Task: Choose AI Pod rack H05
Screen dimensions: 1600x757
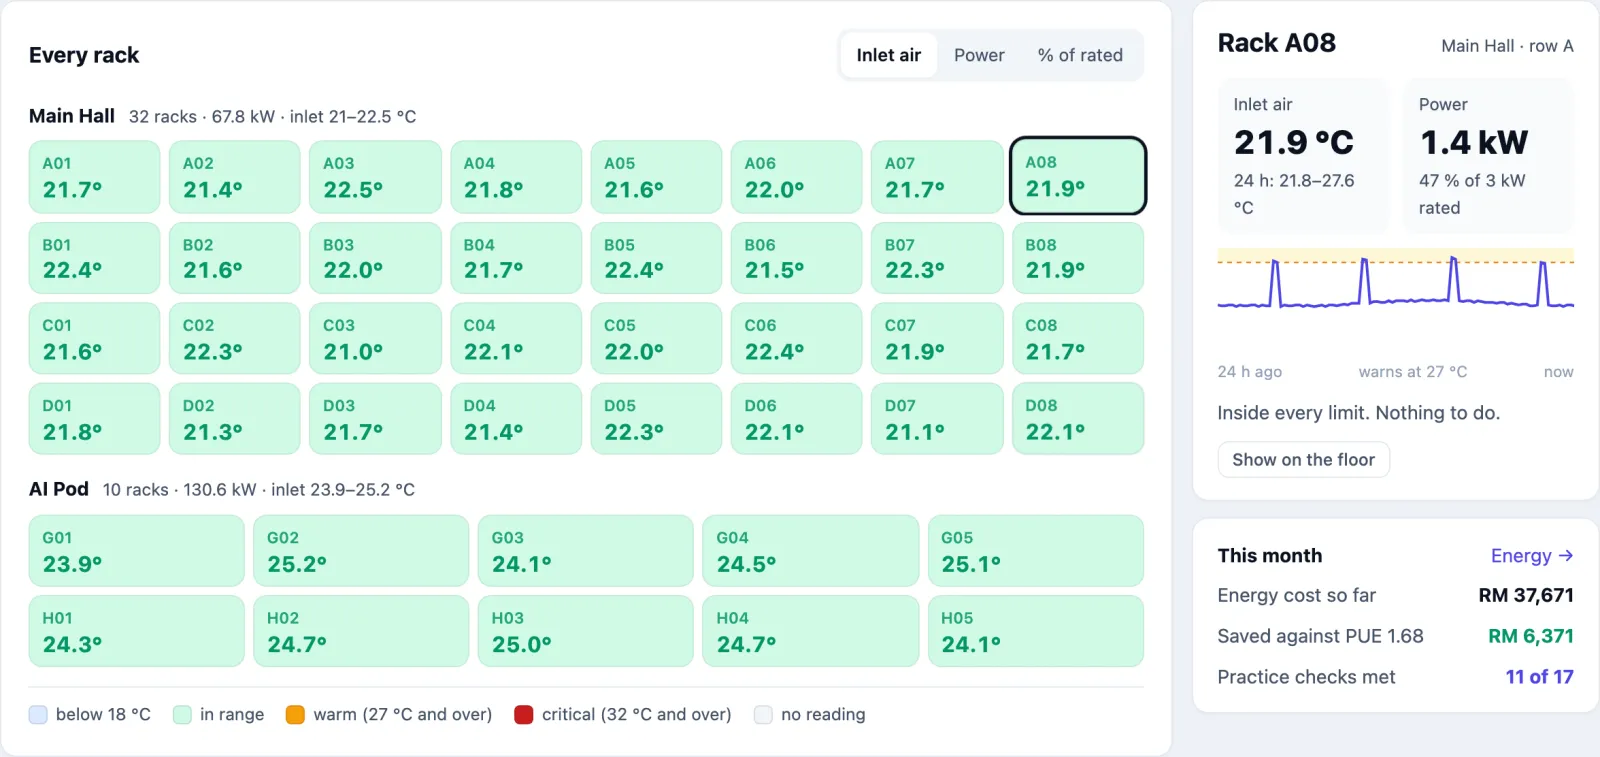Action: point(1036,631)
